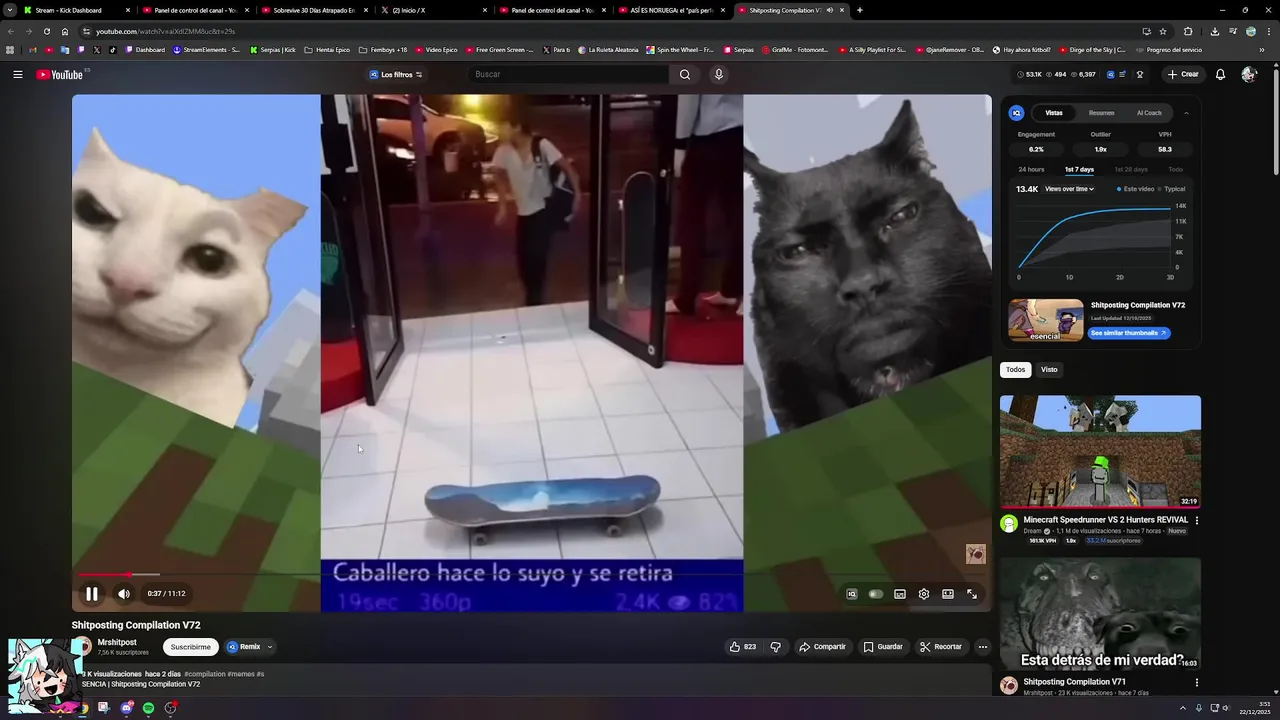The height and width of the screenshot is (720, 1280).
Task: Open the YouTube hamburger guide menu
Action: point(18,74)
